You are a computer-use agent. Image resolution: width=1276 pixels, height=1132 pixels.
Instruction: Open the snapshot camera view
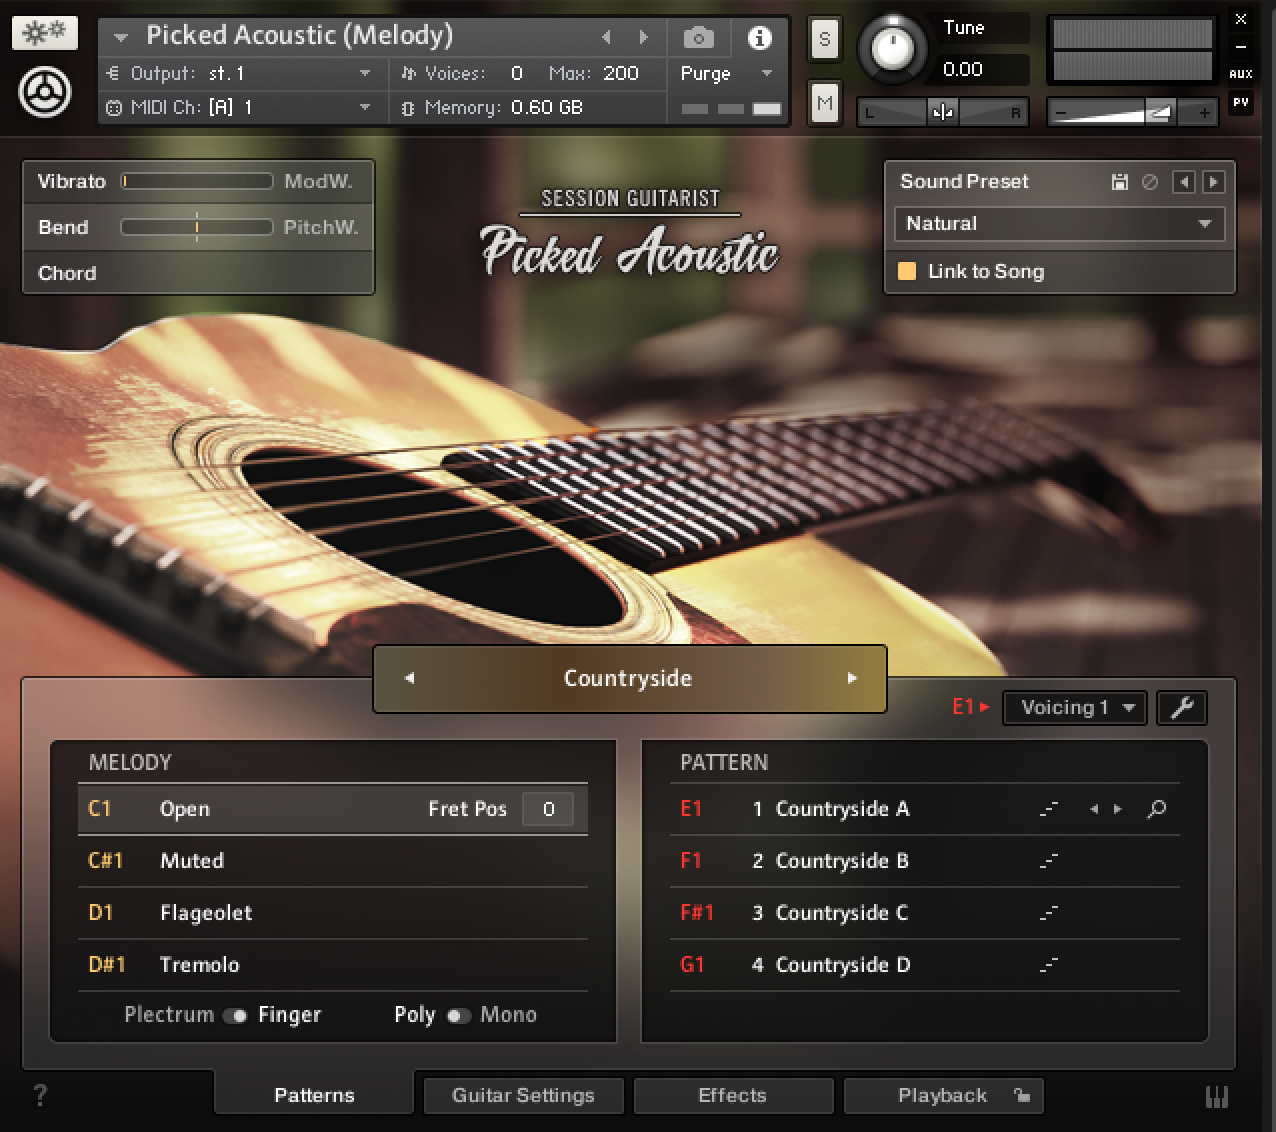(x=698, y=38)
